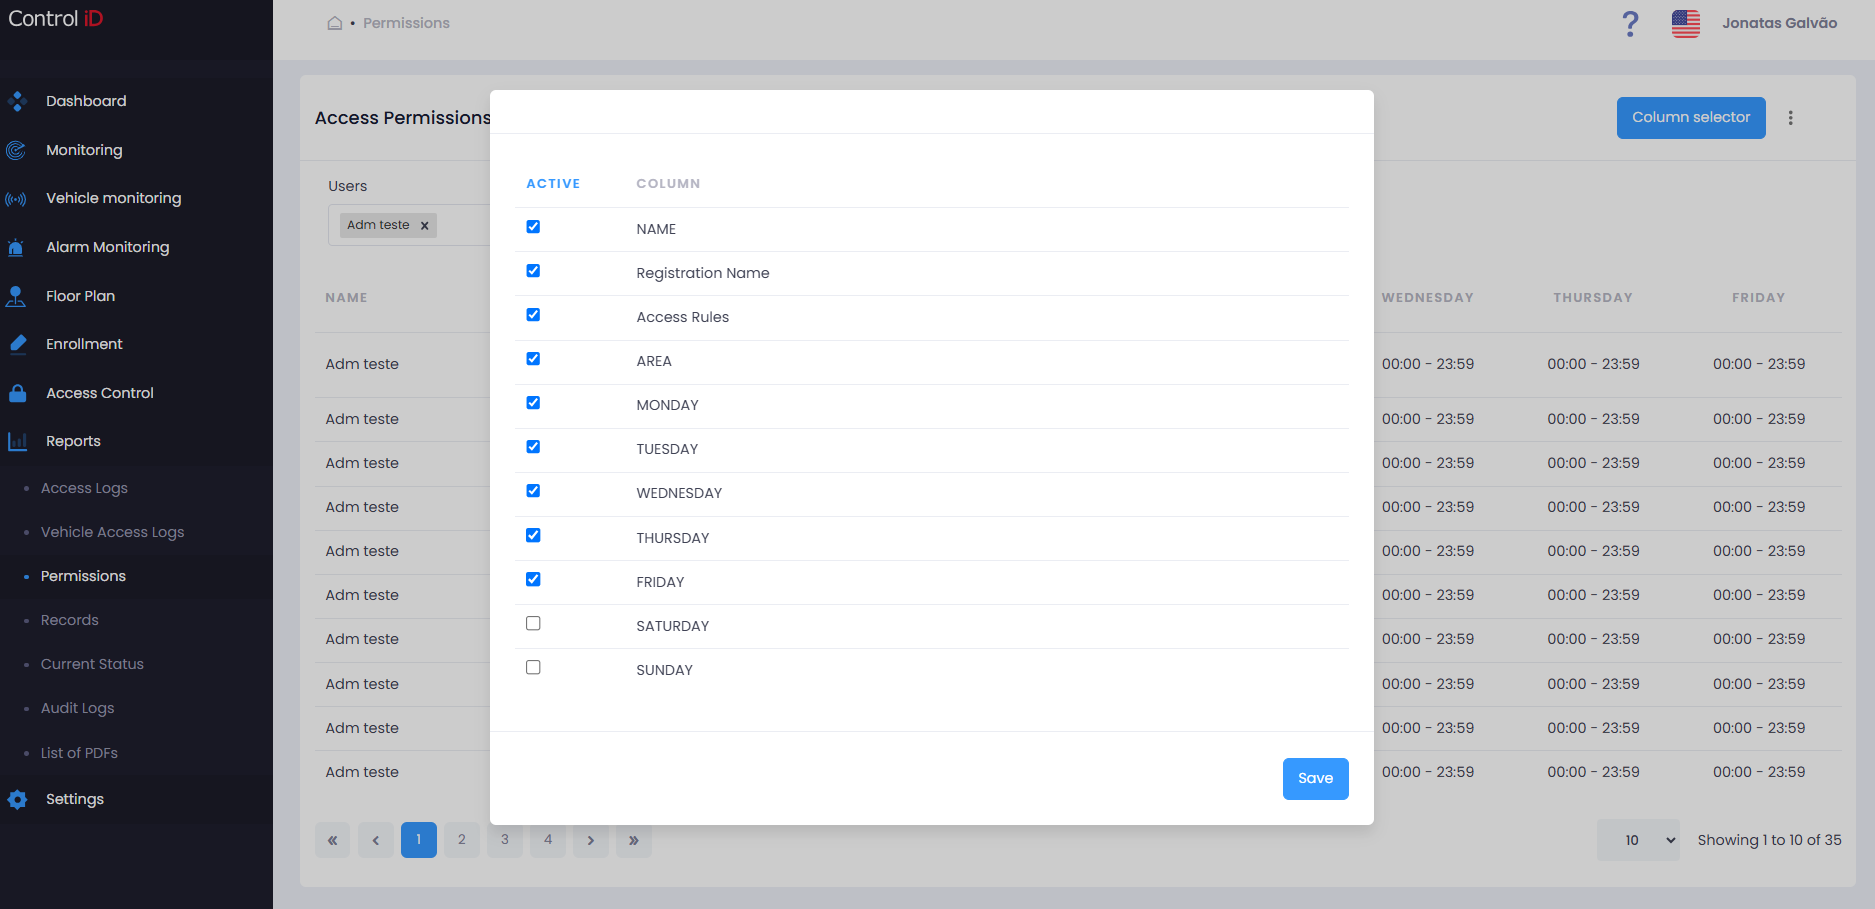The height and width of the screenshot is (909, 1875).
Task: Collapse the Reports menu
Action: [x=73, y=441]
